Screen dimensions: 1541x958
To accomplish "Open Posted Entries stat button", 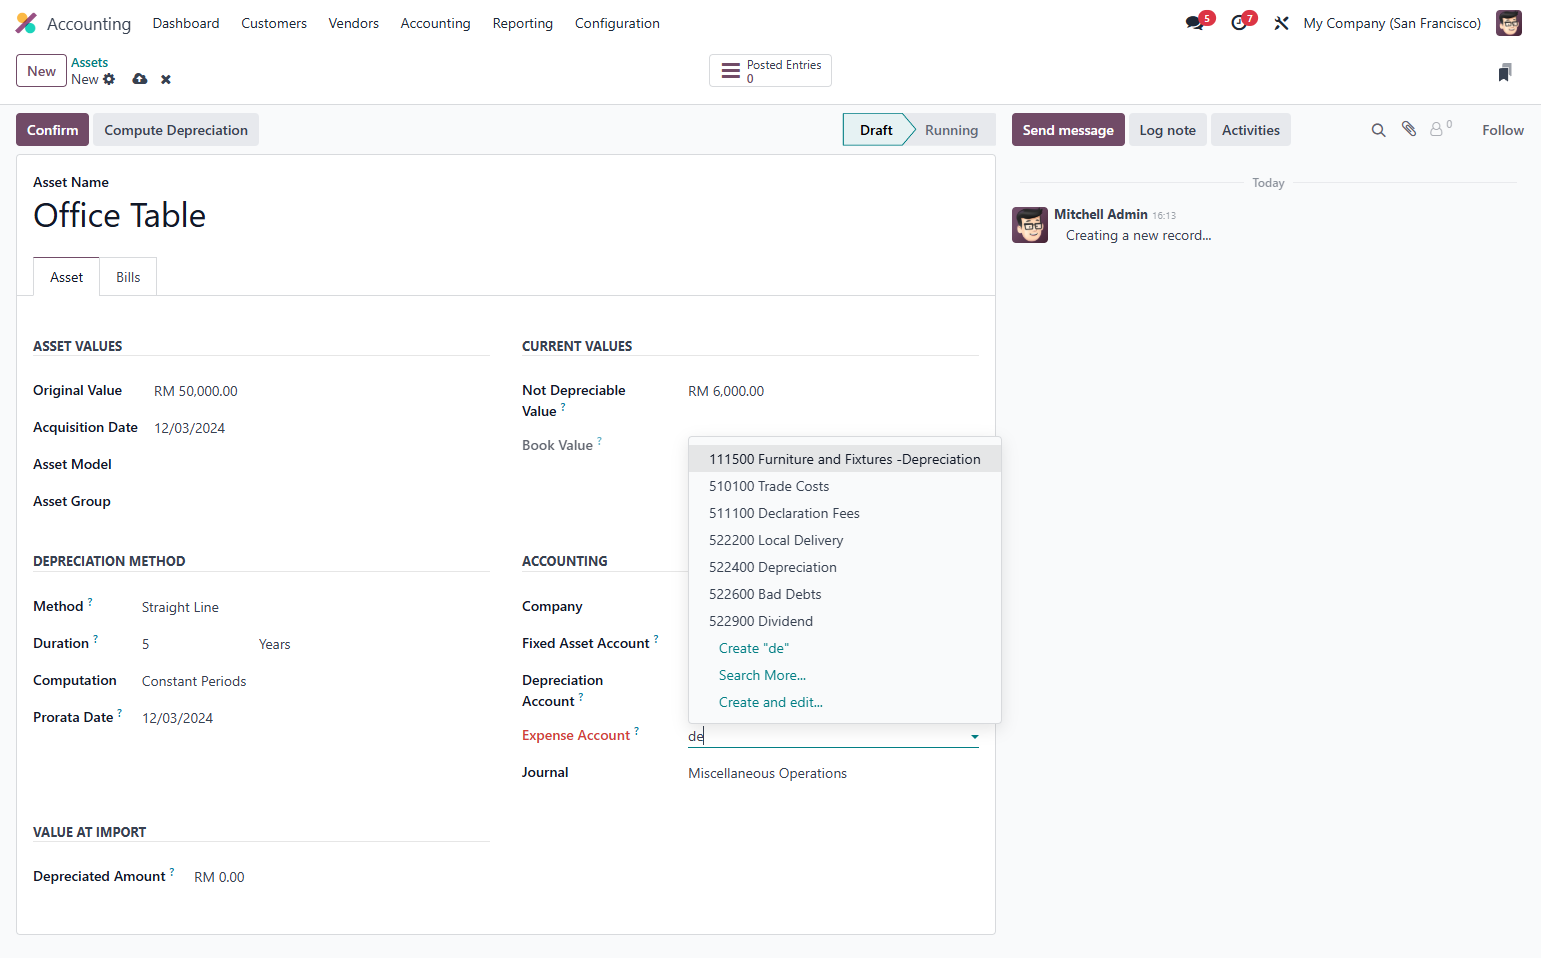I will click(x=770, y=71).
